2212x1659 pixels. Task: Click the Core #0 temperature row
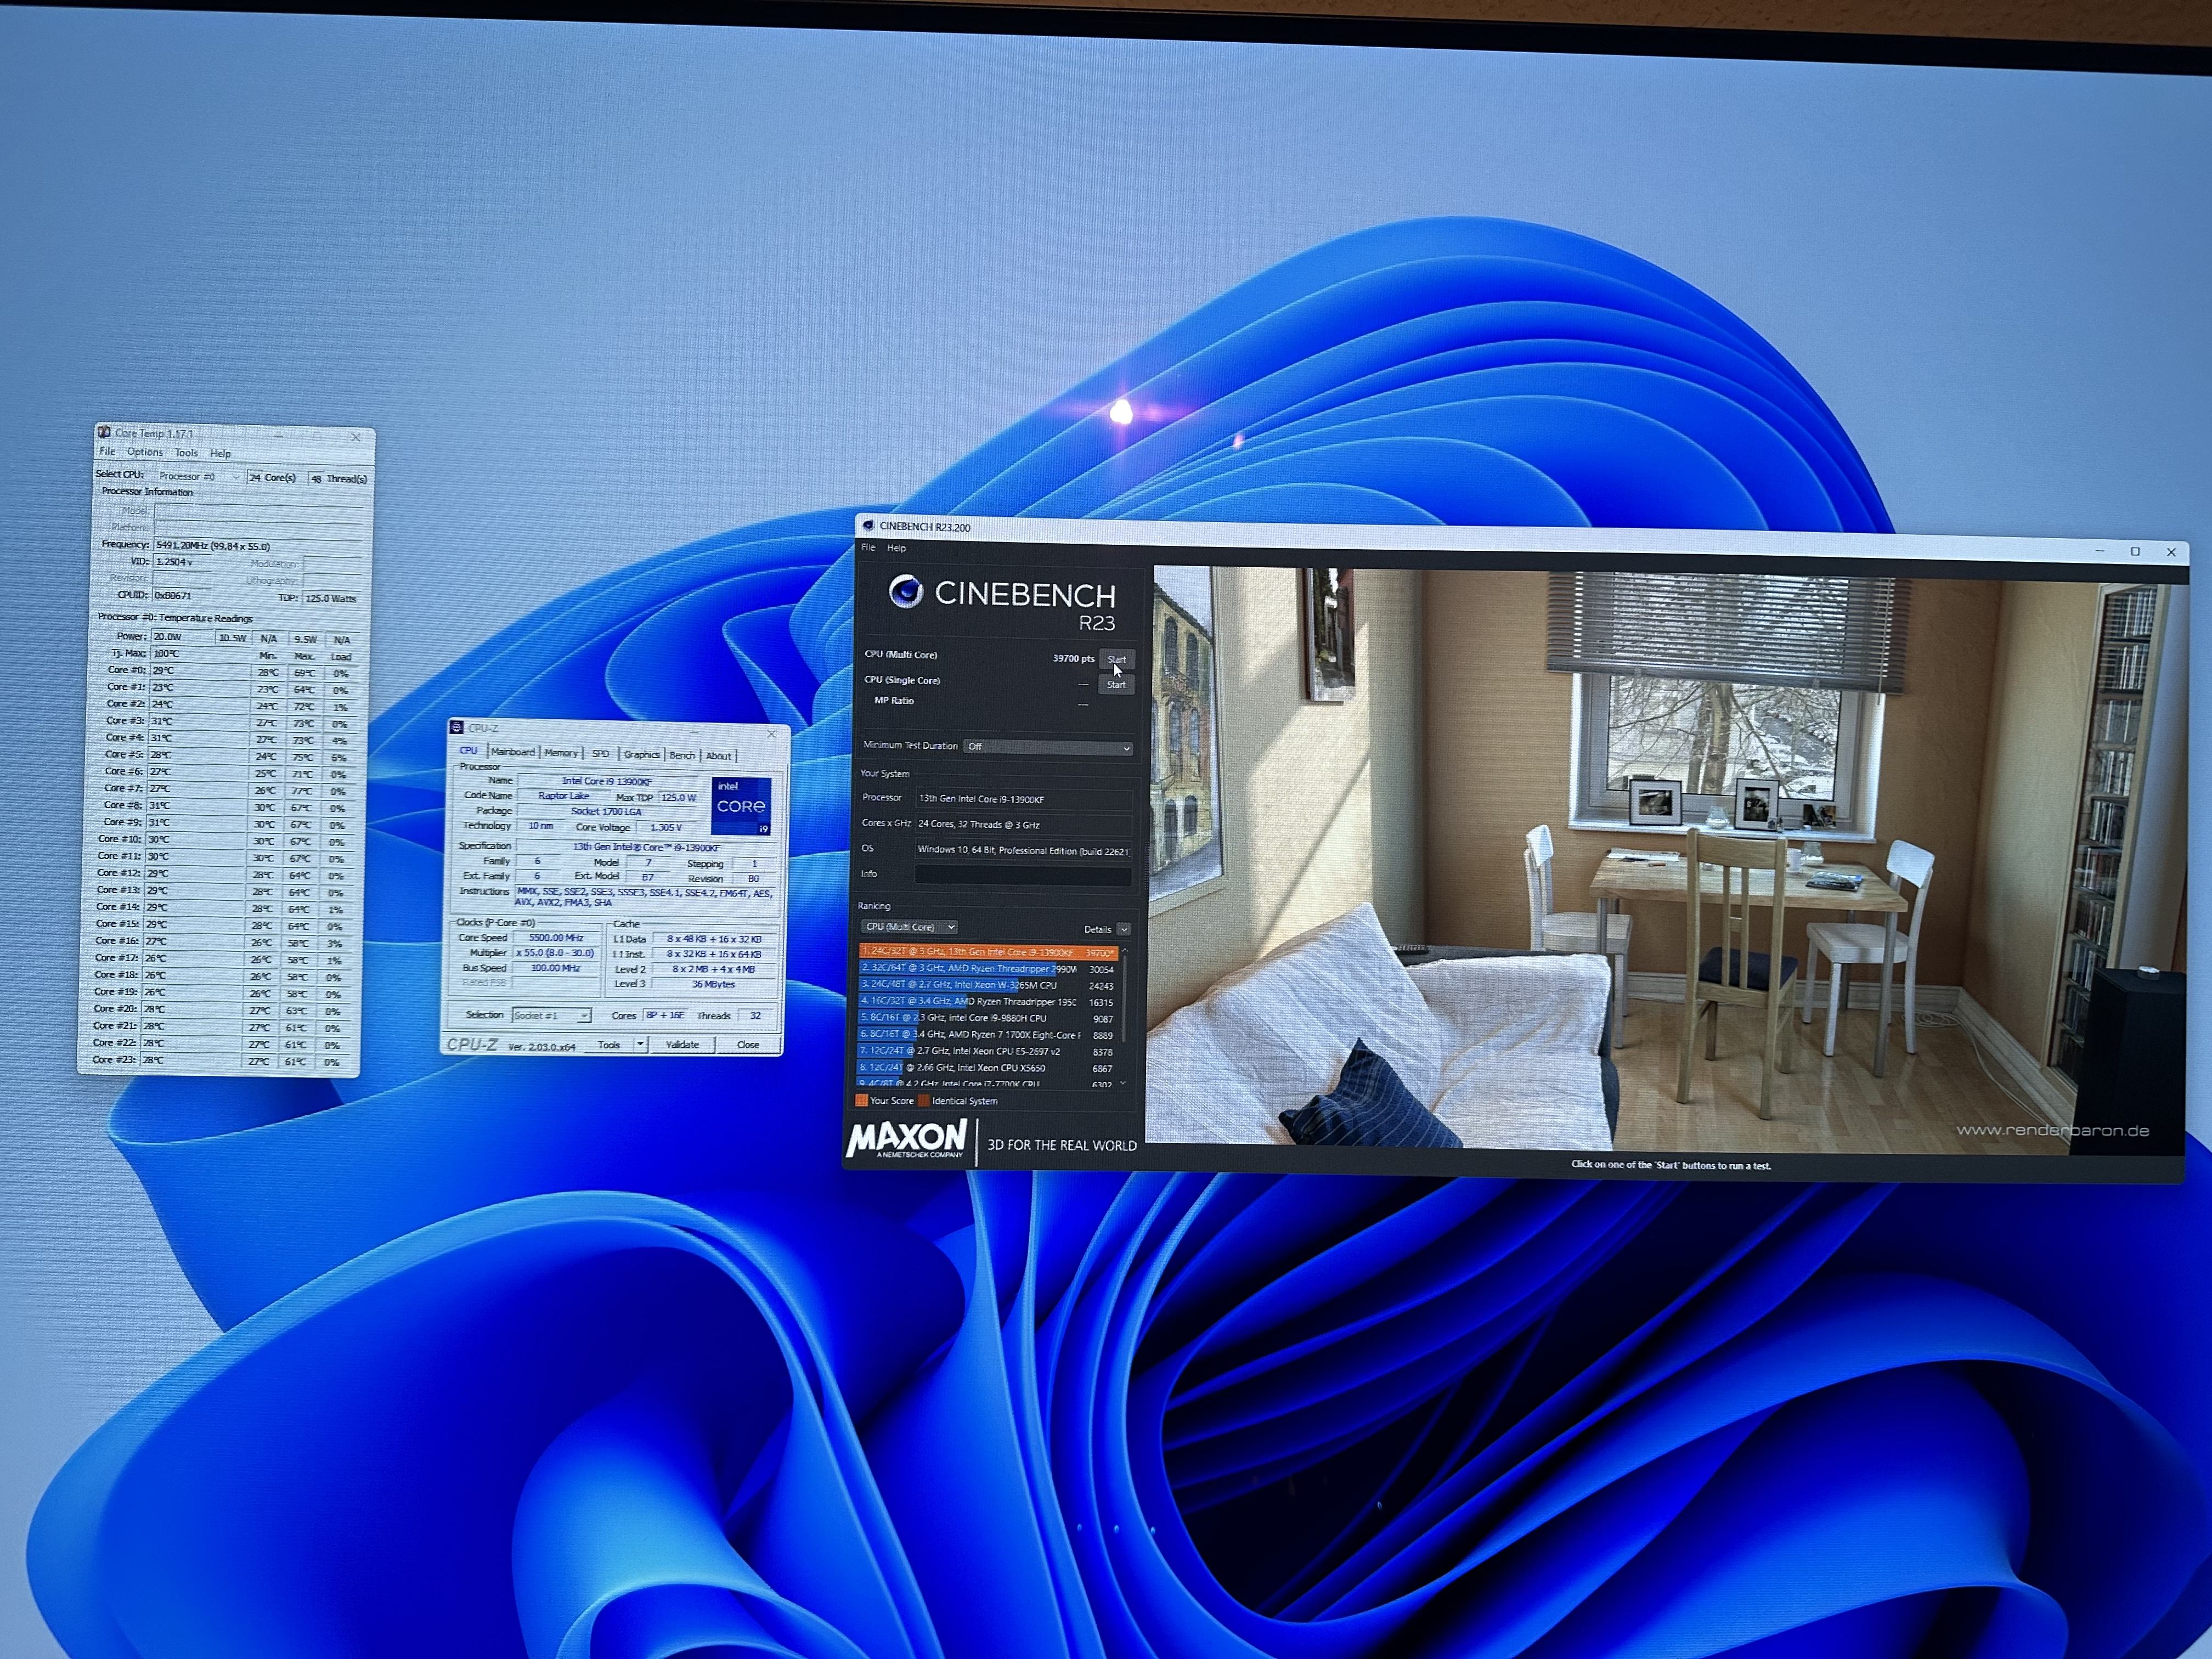coord(227,671)
